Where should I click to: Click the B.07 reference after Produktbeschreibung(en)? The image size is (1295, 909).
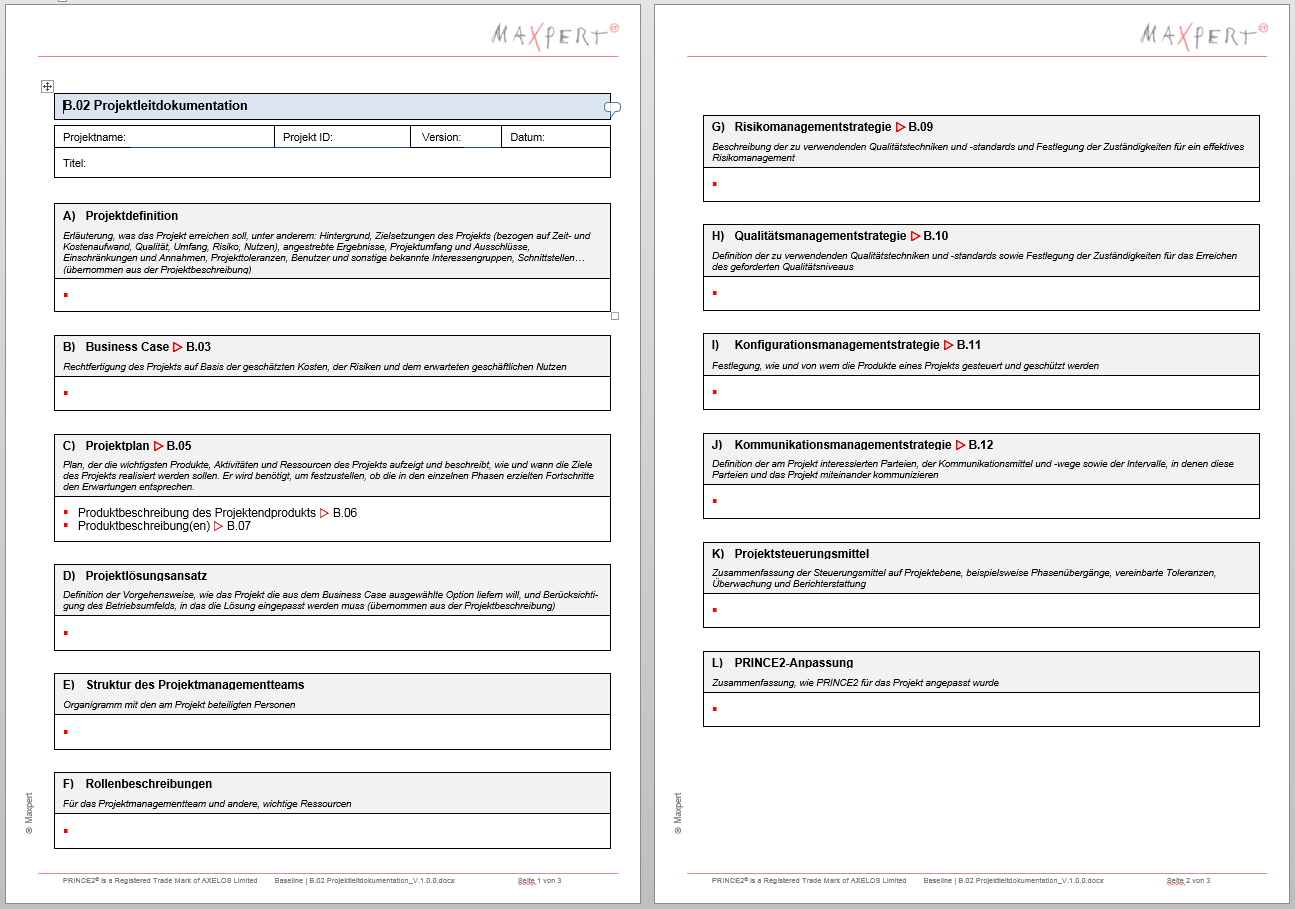[239, 526]
